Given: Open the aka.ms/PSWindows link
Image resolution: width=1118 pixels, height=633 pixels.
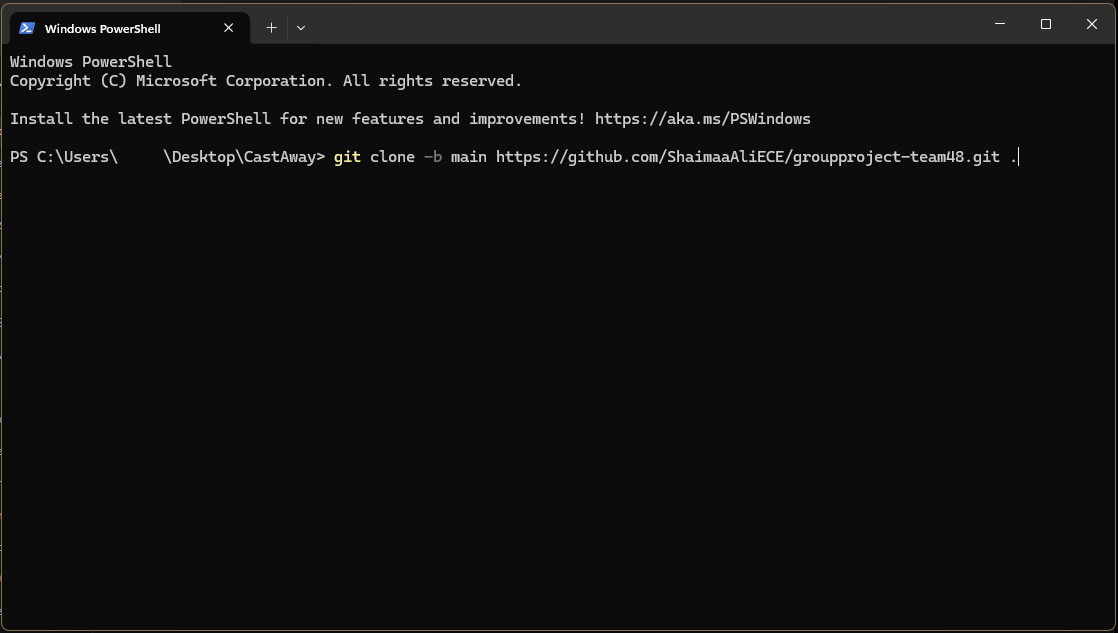Looking at the screenshot, I should coord(702,119).
